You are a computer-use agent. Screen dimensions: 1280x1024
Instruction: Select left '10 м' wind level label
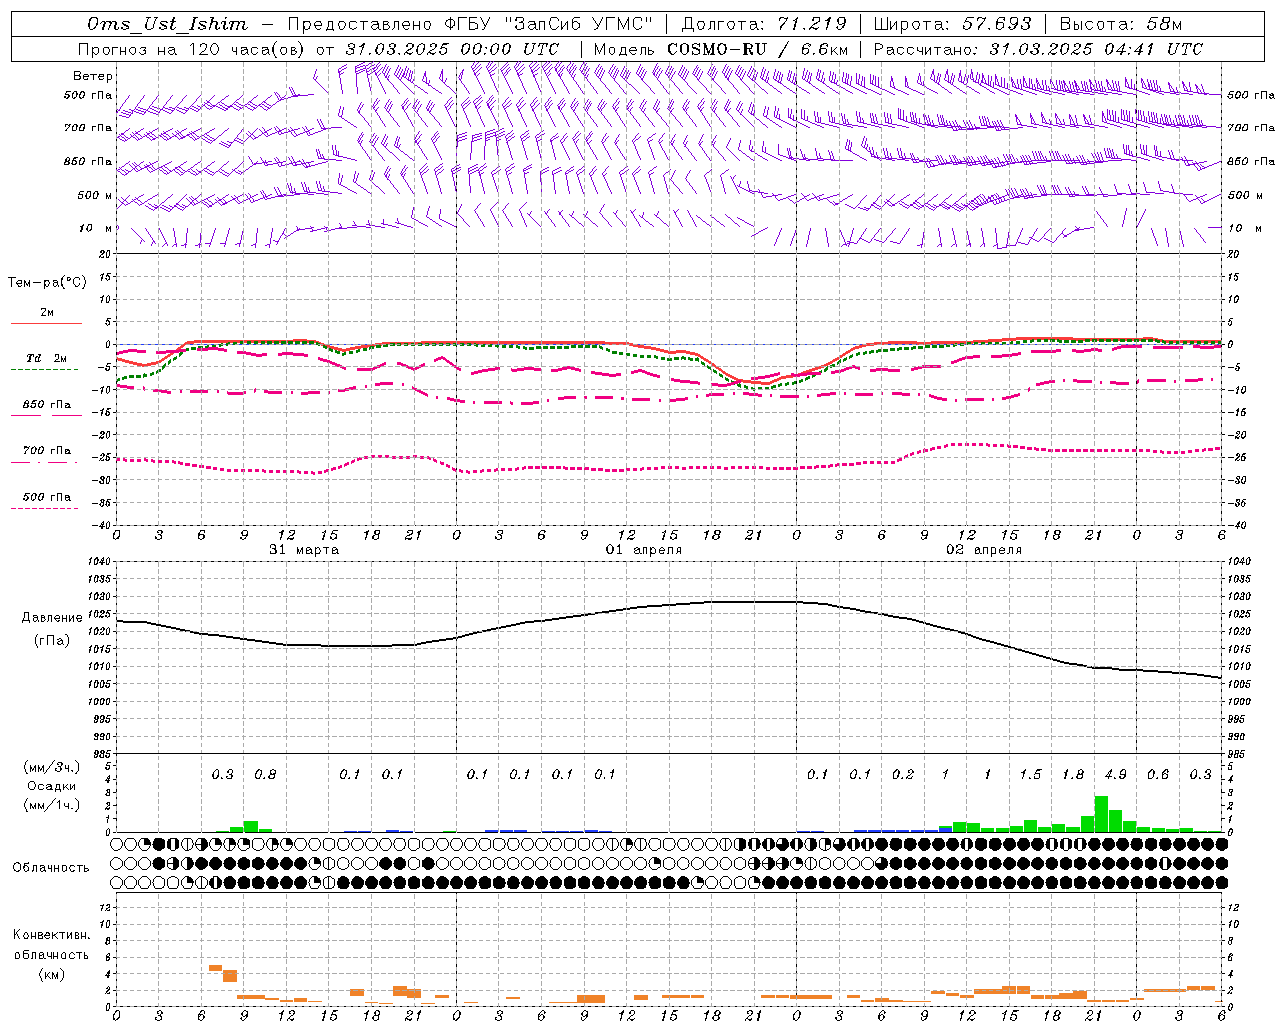[96, 228]
